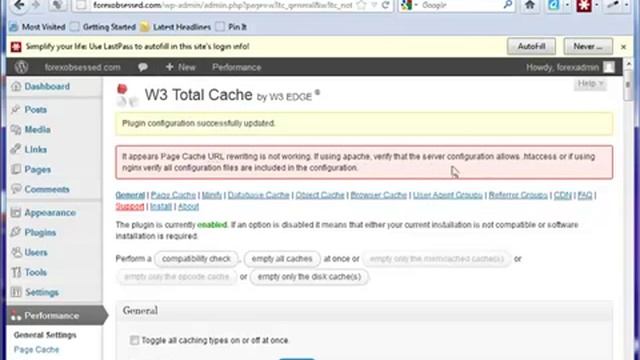
Task: Open Links in the sidebar
Action: tap(36, 149)
